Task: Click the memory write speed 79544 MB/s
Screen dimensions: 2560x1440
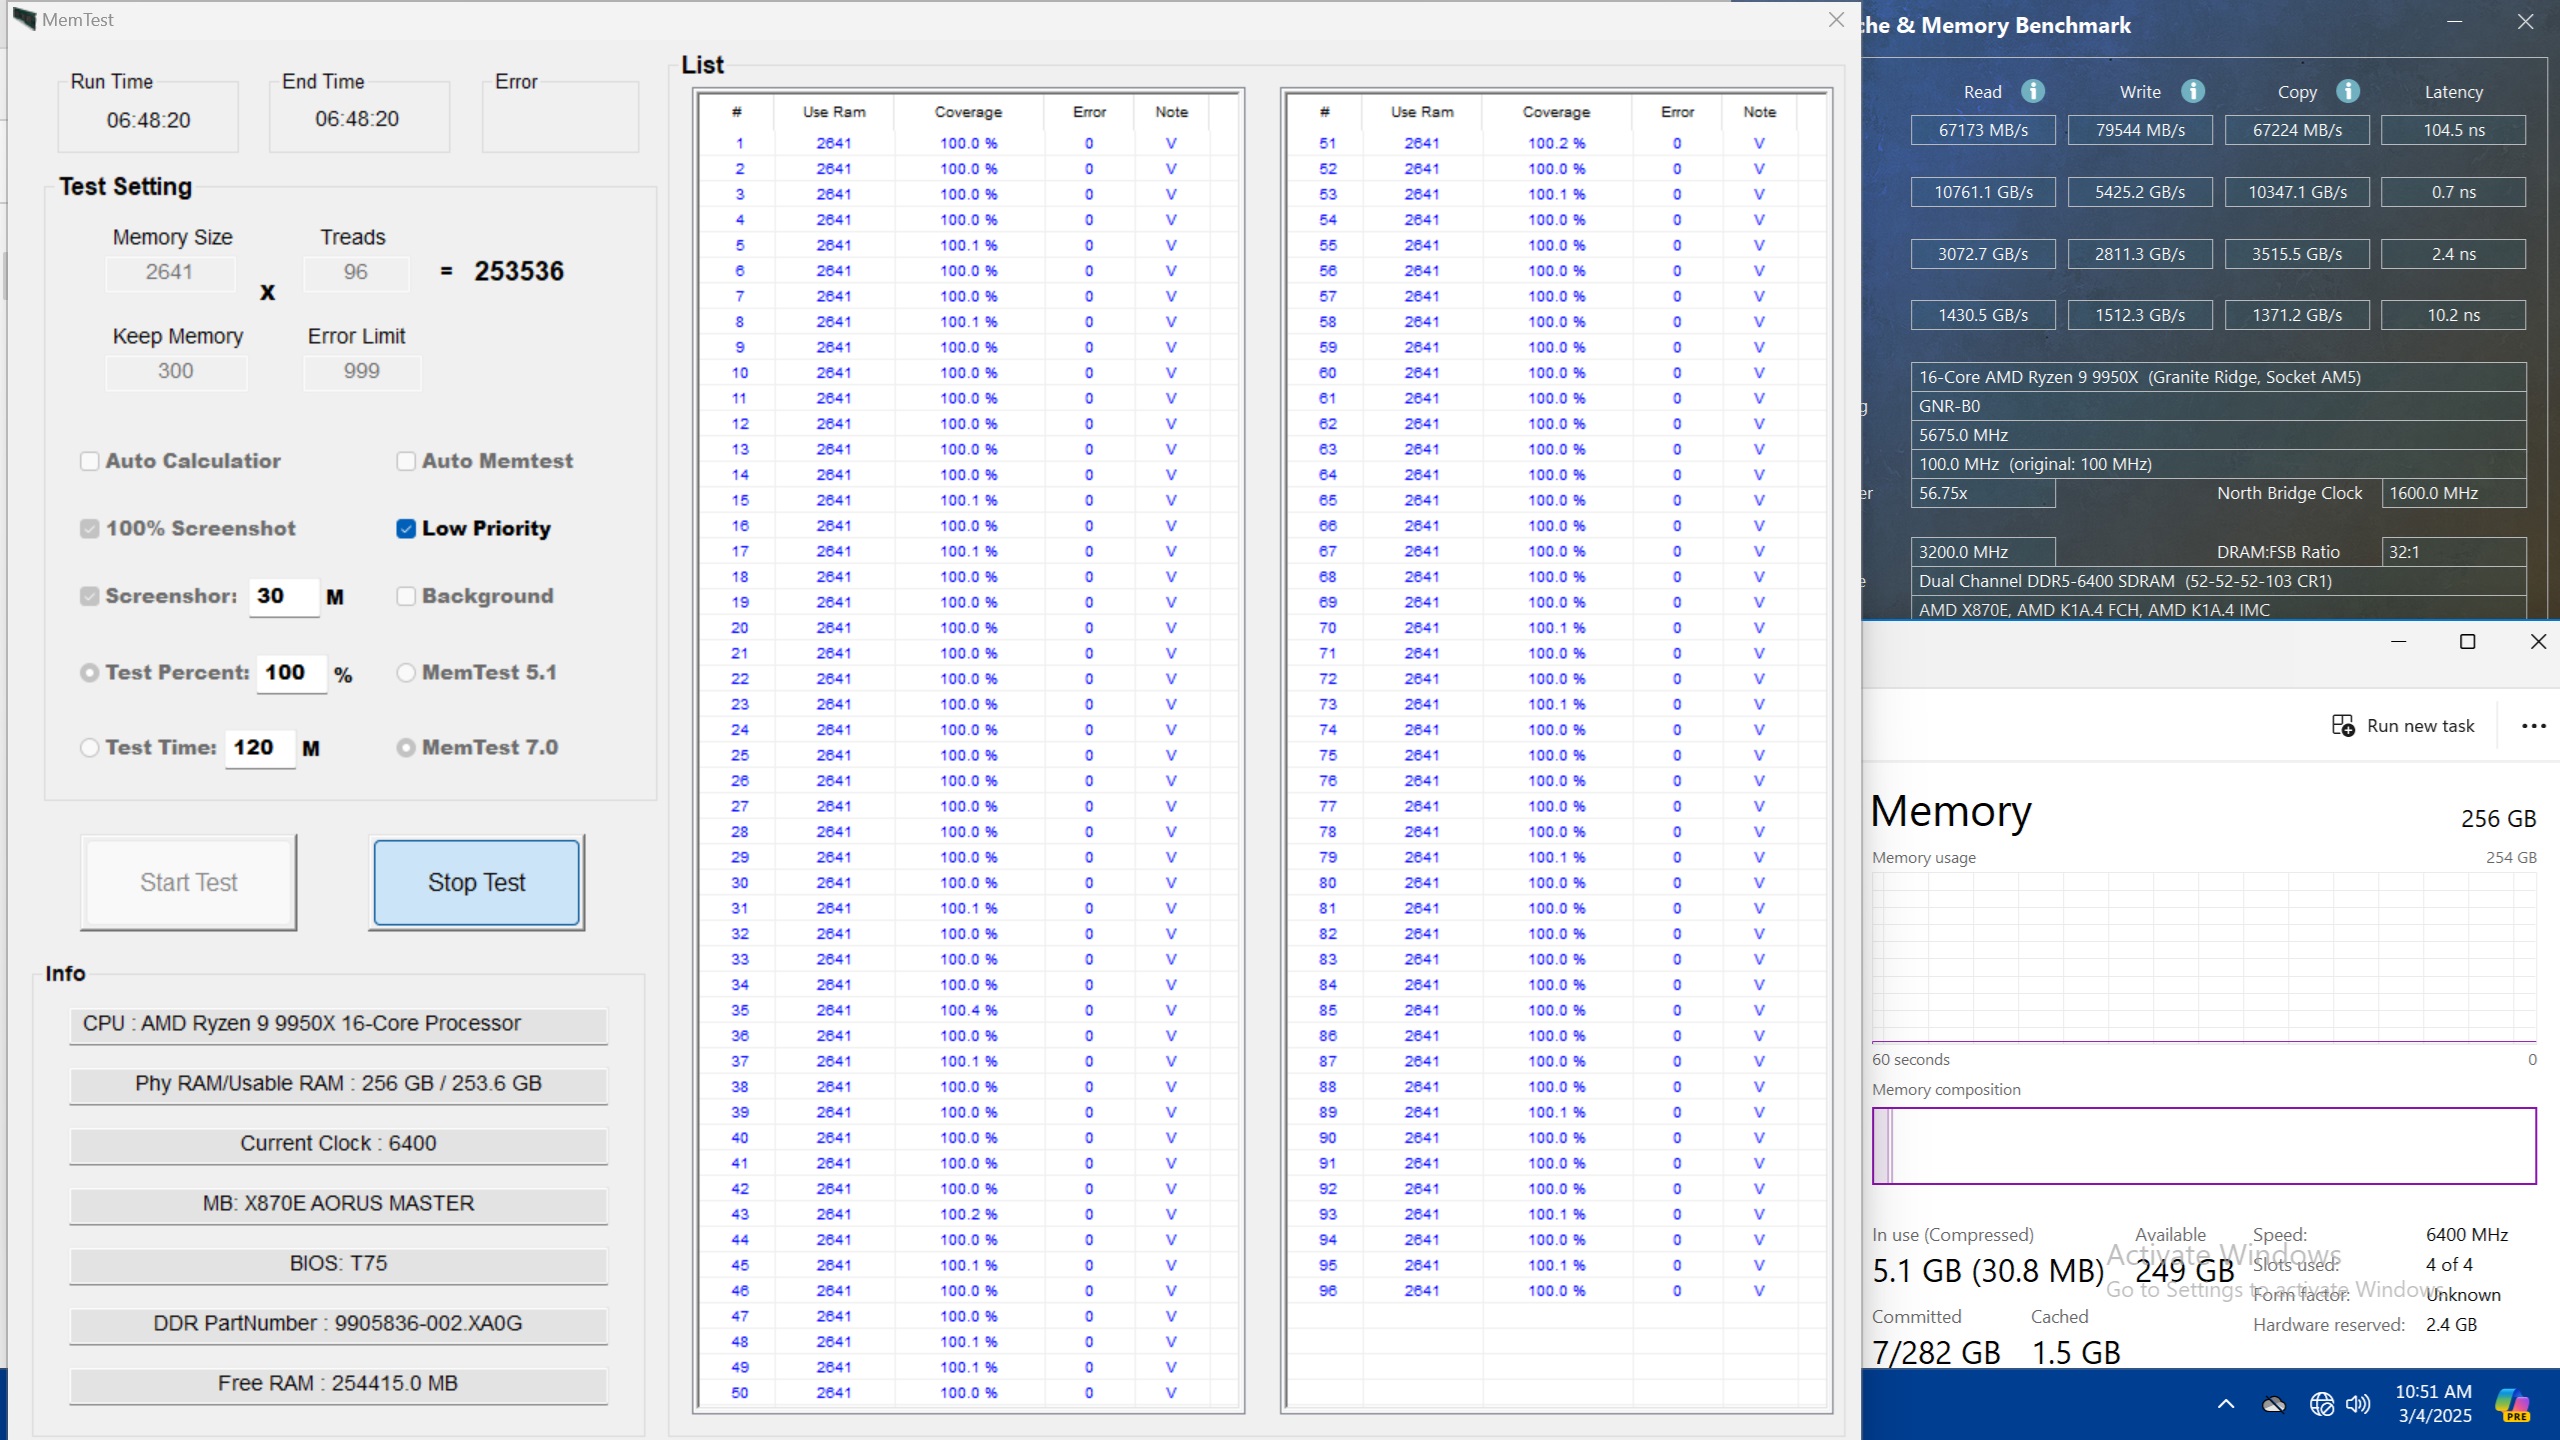Action: coord(2140,130)
